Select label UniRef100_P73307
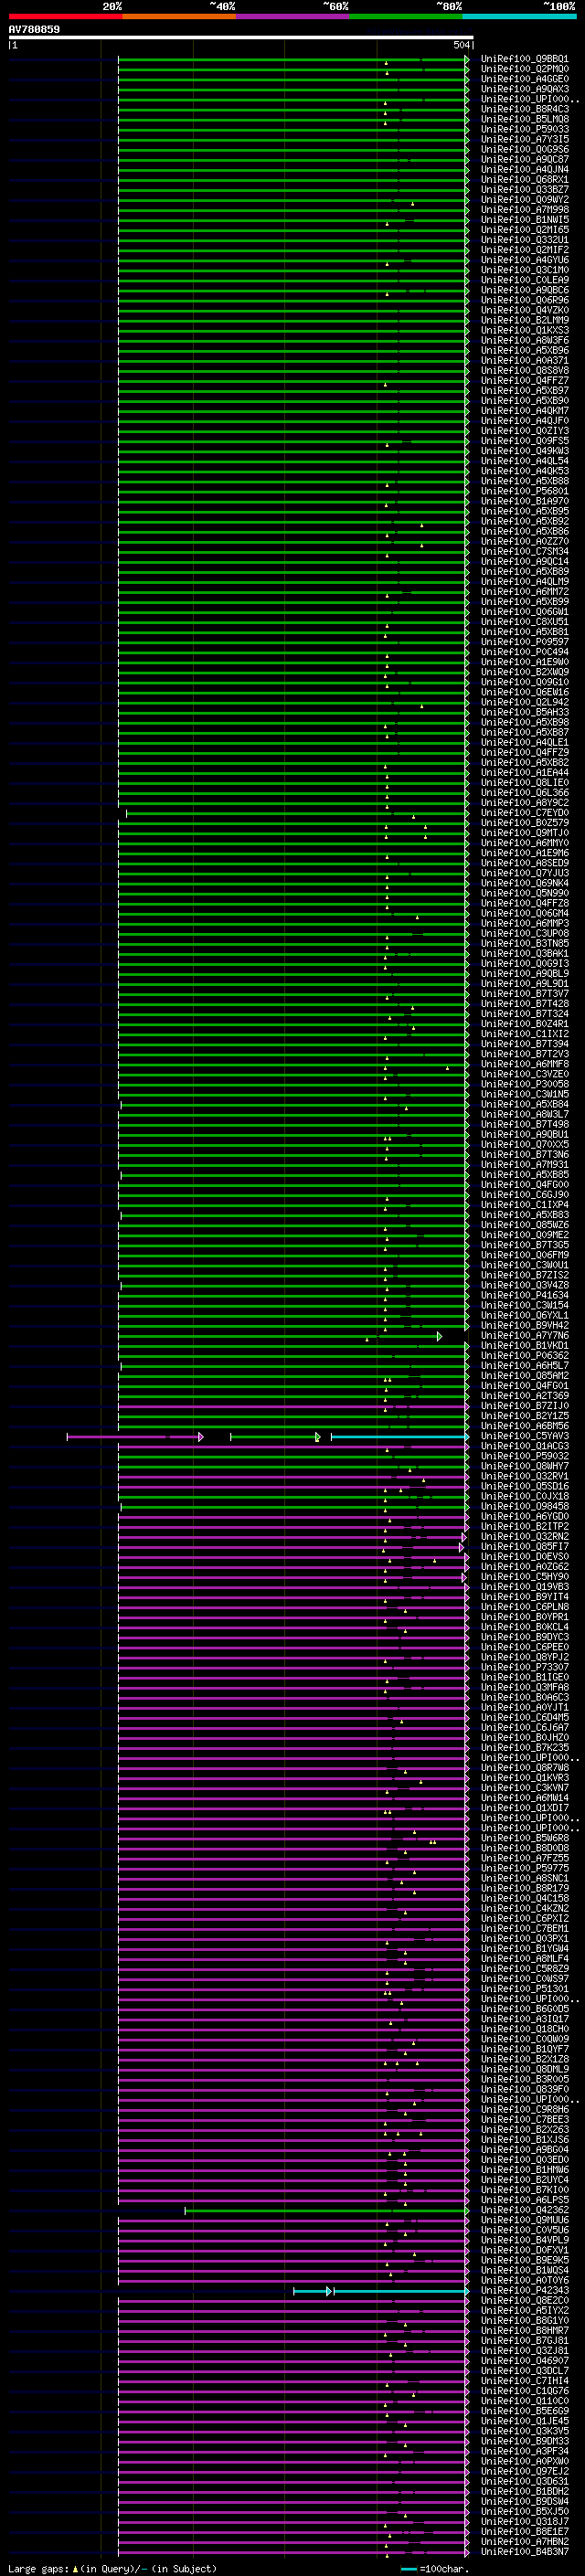The height and width of the screenshot is (2576, 585). click(x=524, y=1668)
